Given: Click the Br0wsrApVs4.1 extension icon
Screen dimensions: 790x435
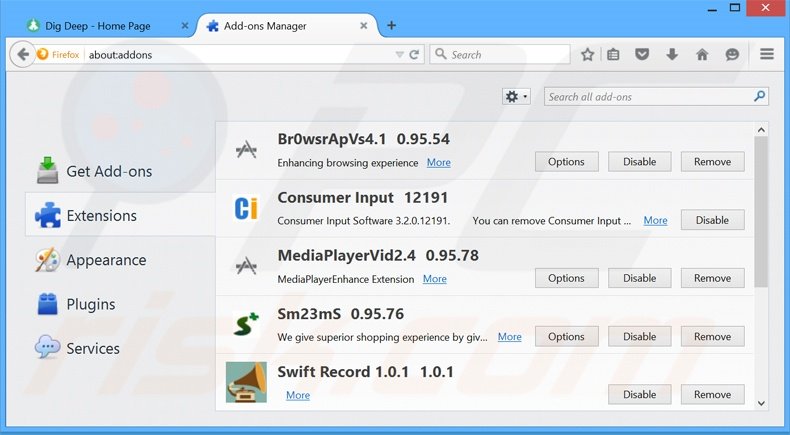Looking at the screenshot, I should (x=246, y=150).
